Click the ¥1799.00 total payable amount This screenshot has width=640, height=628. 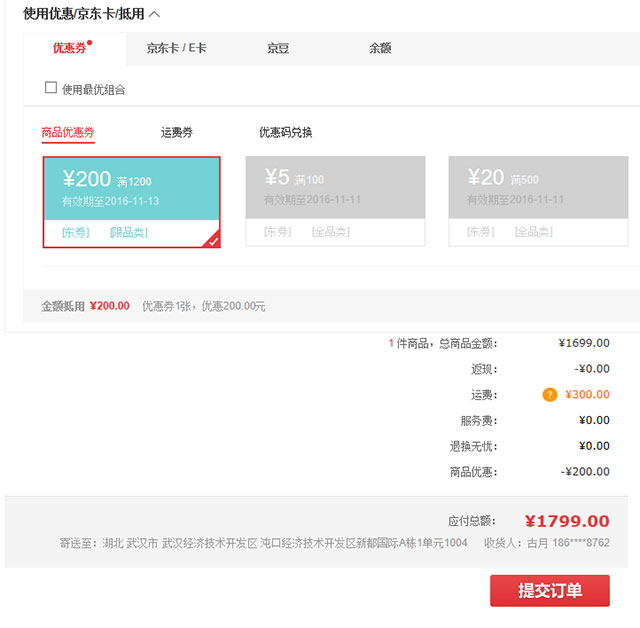tap(567, 521)
